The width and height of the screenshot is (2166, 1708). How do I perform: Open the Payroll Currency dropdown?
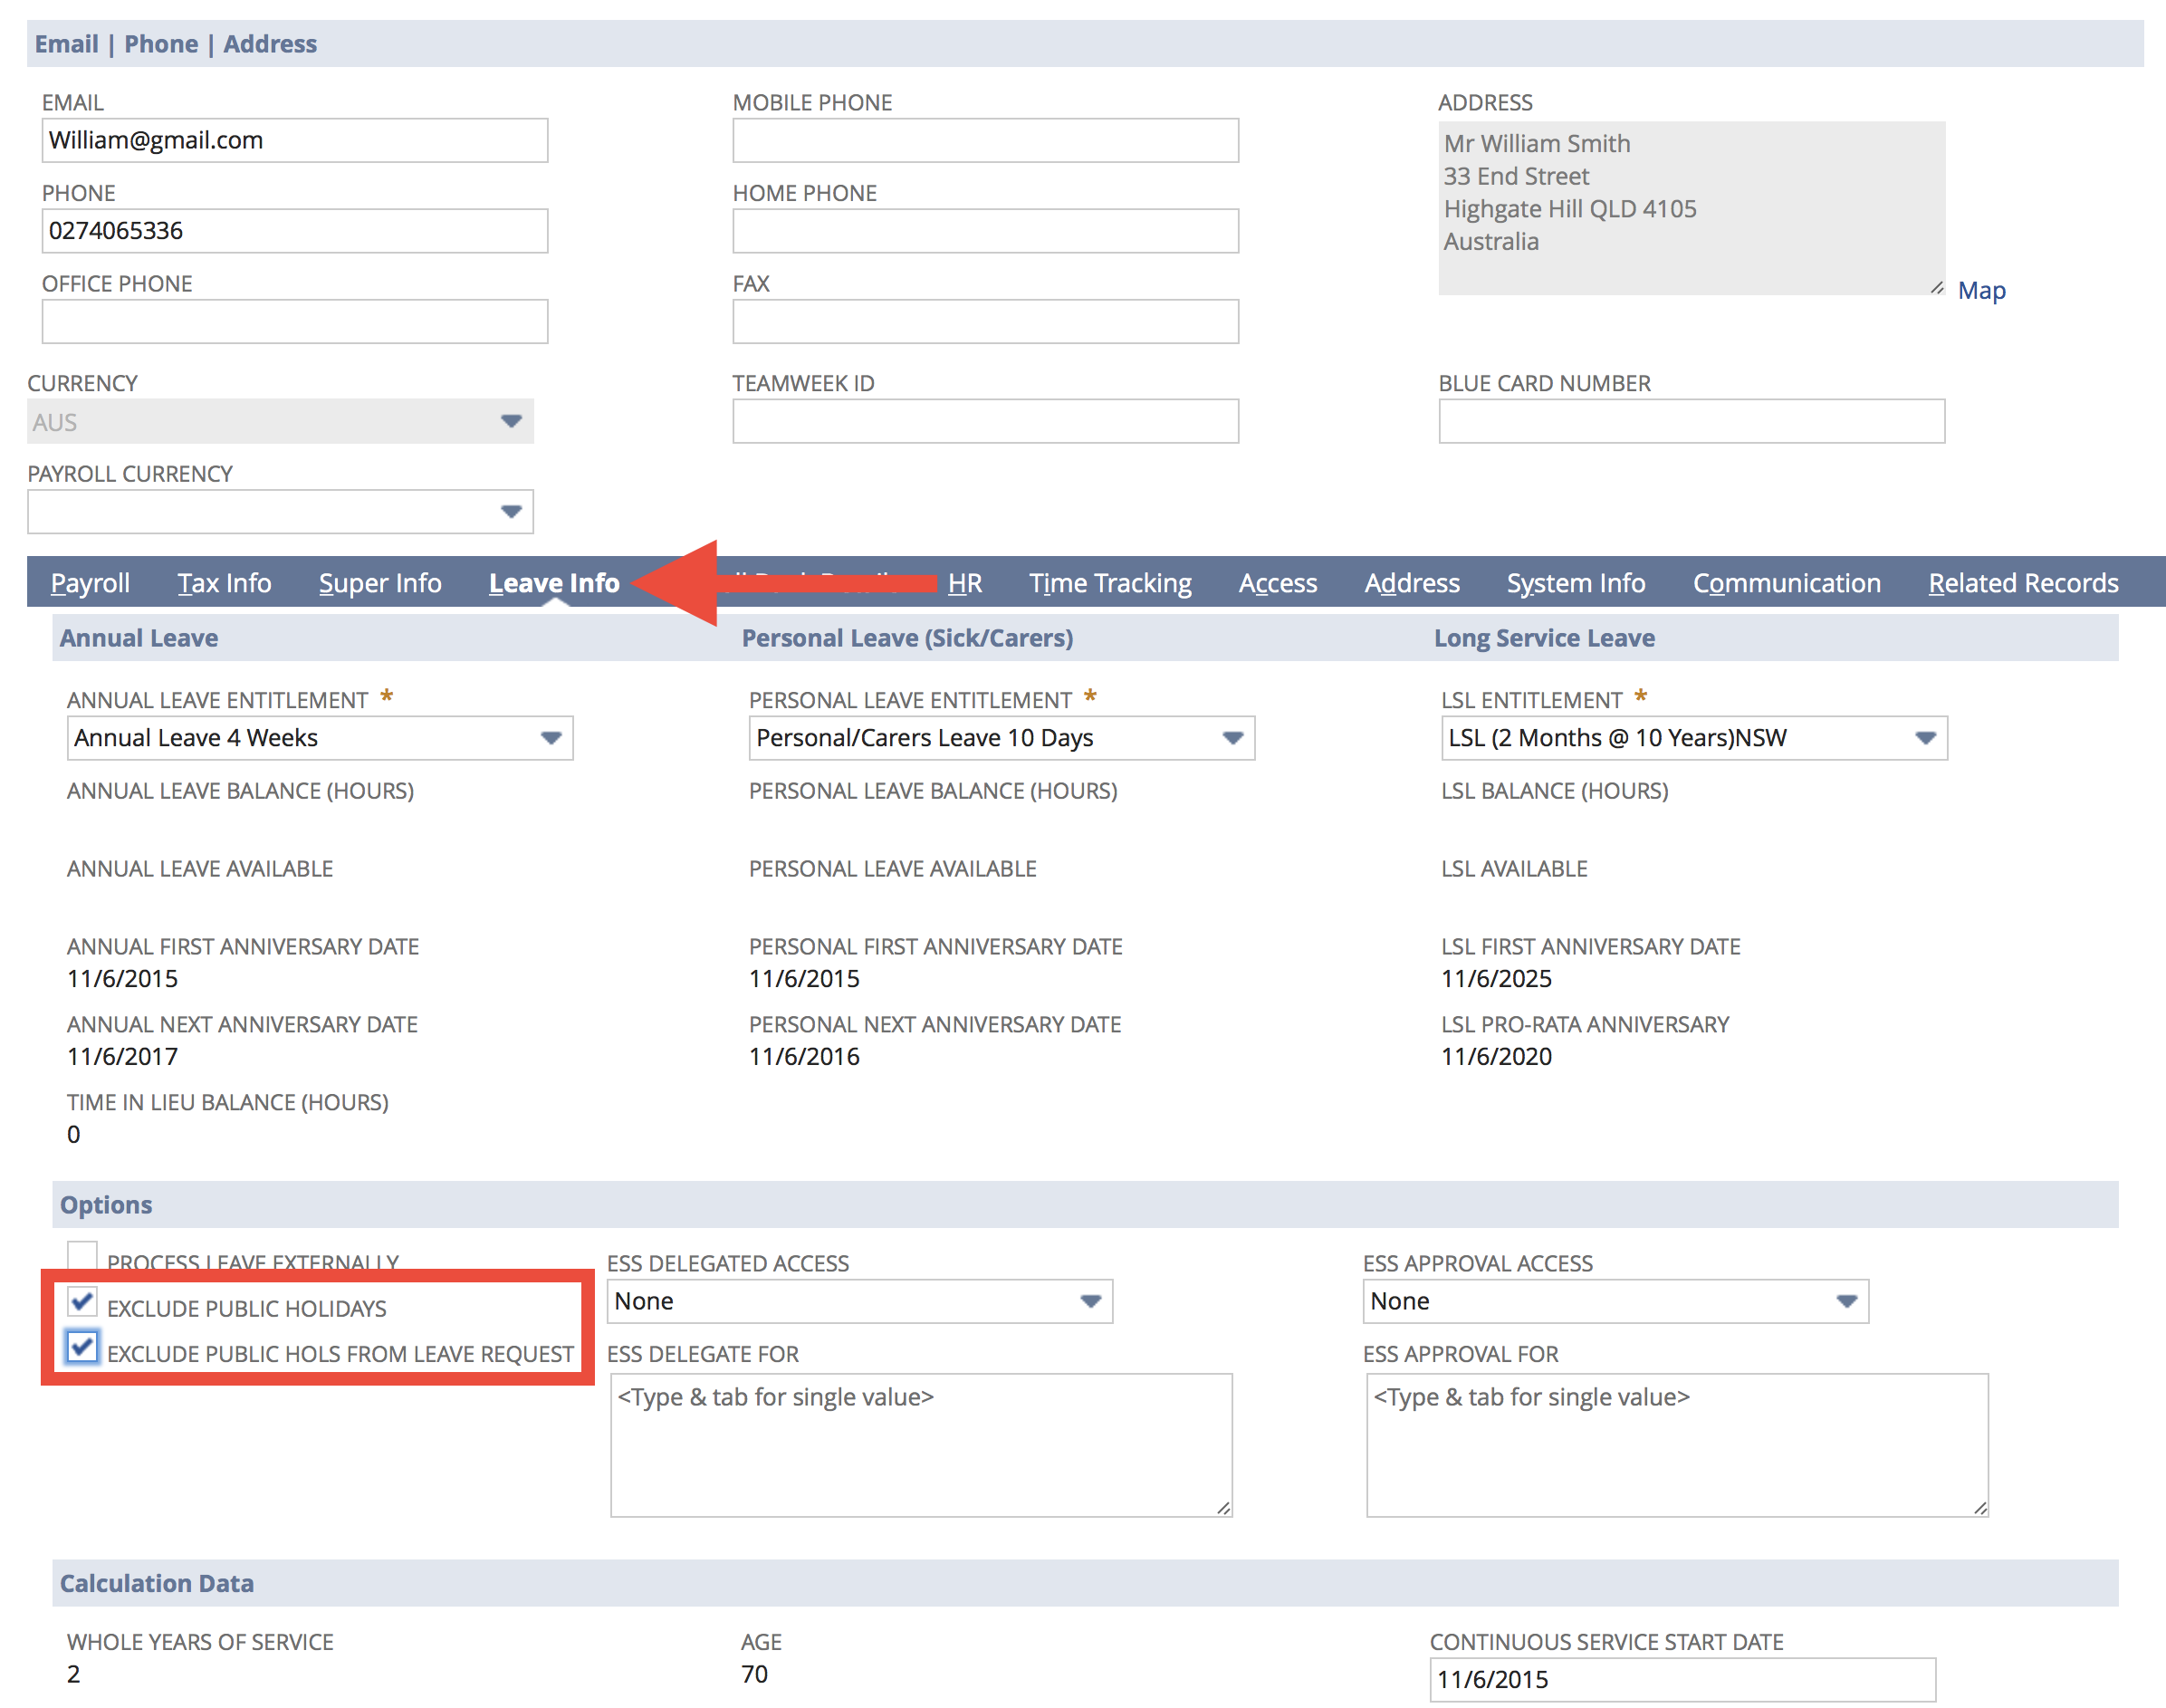(x=512, y=511)
